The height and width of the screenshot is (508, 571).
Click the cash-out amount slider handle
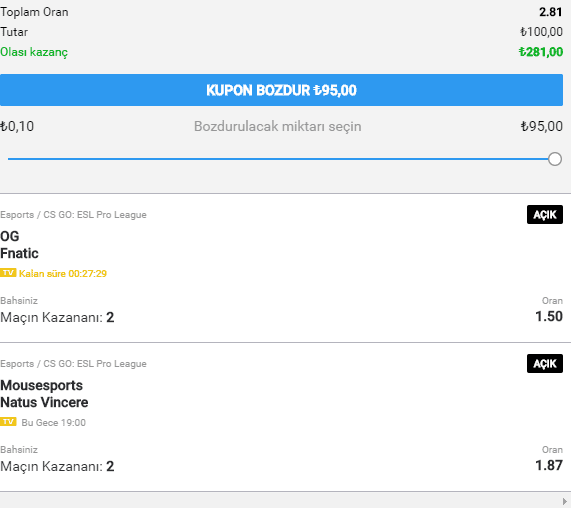click(555, 159)
